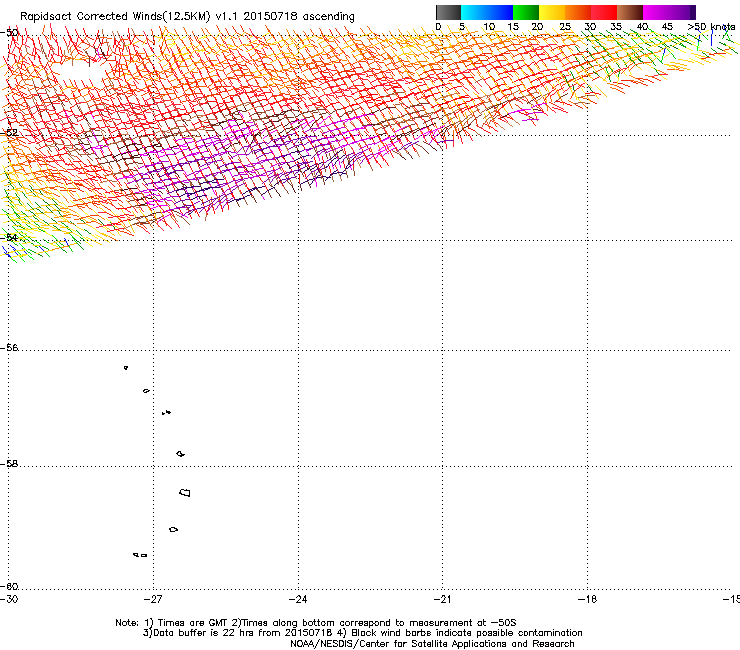
Task: Click the '20' label on the color scale
Action: point(537,27)
